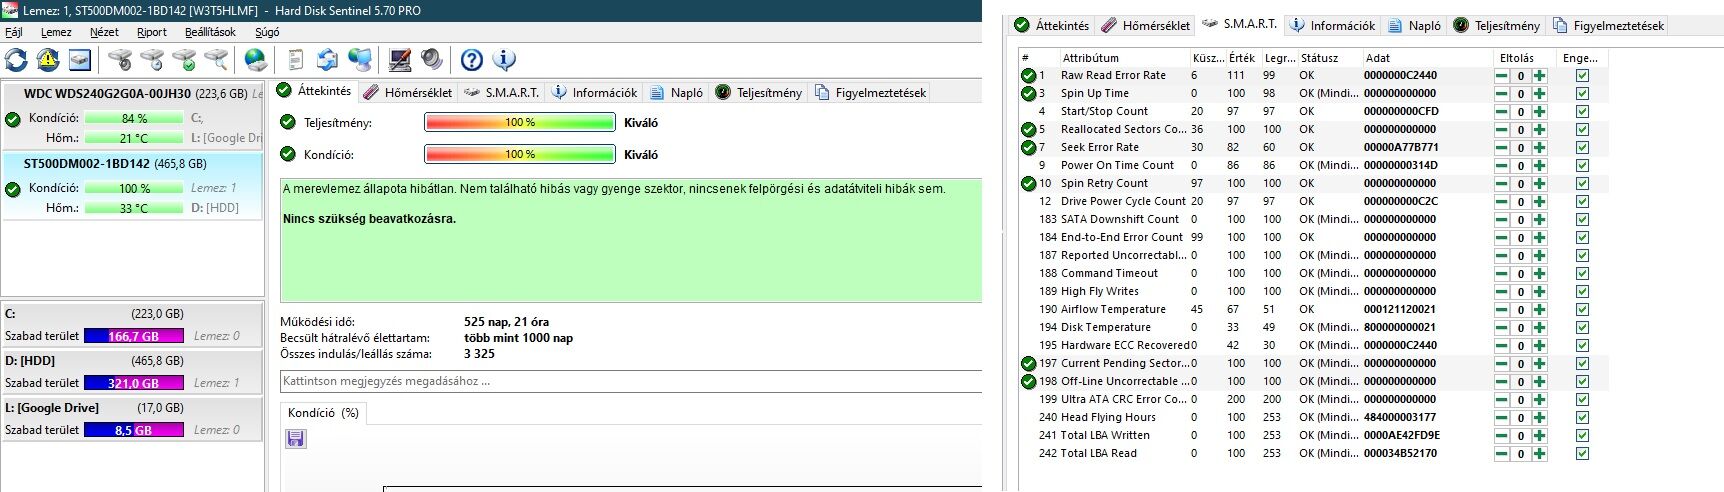Click the globe with monitor network icon
This screenshot has width=1724, height=492.
(x=359, y=60)
